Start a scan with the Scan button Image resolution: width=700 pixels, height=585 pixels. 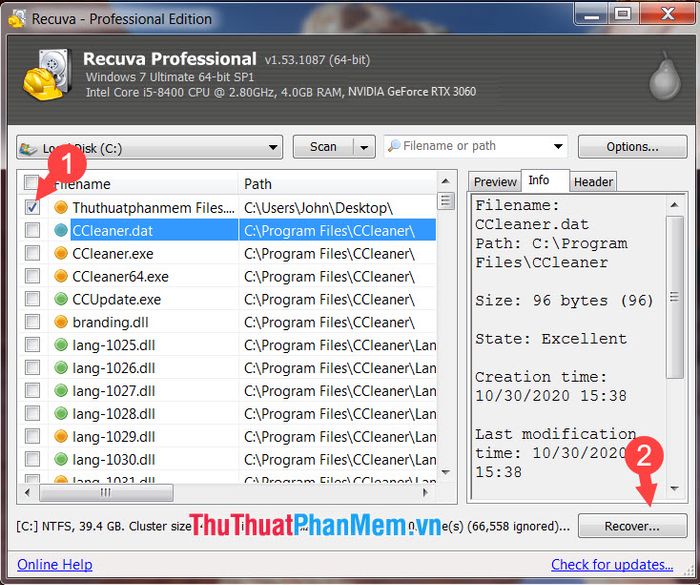click(323, 147)
